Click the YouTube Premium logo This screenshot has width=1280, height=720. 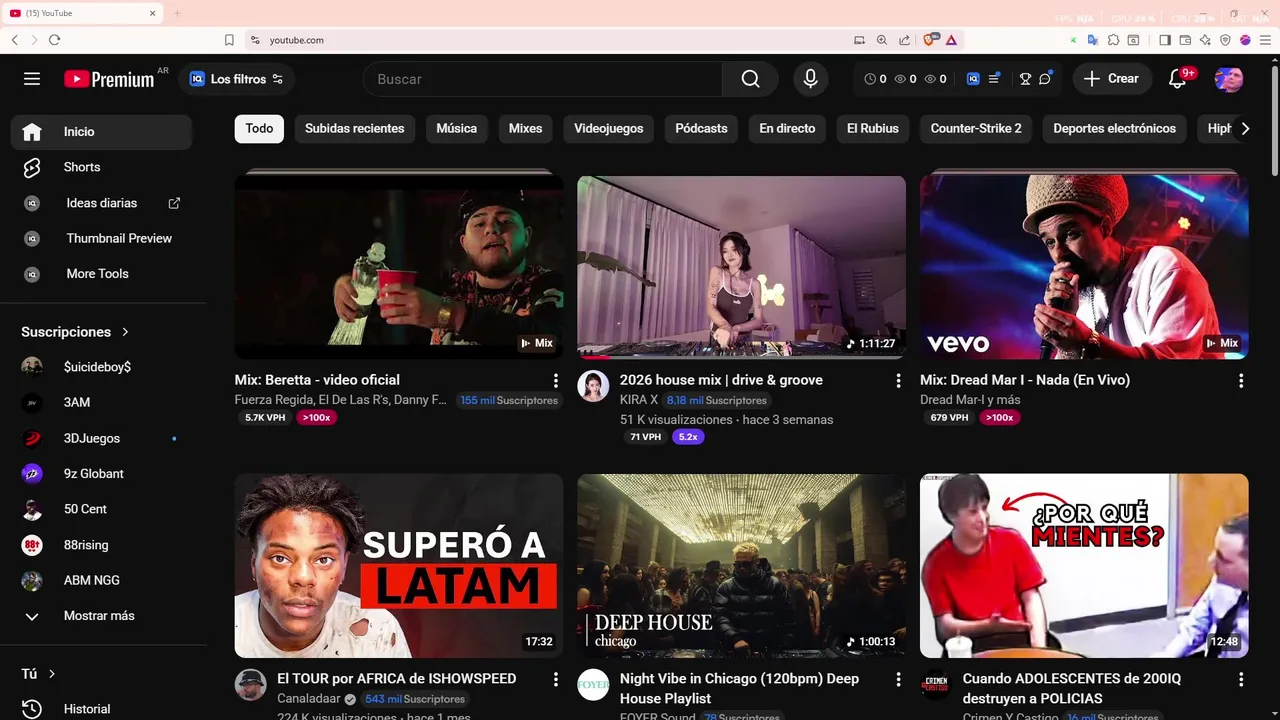[x=110, y=79]
